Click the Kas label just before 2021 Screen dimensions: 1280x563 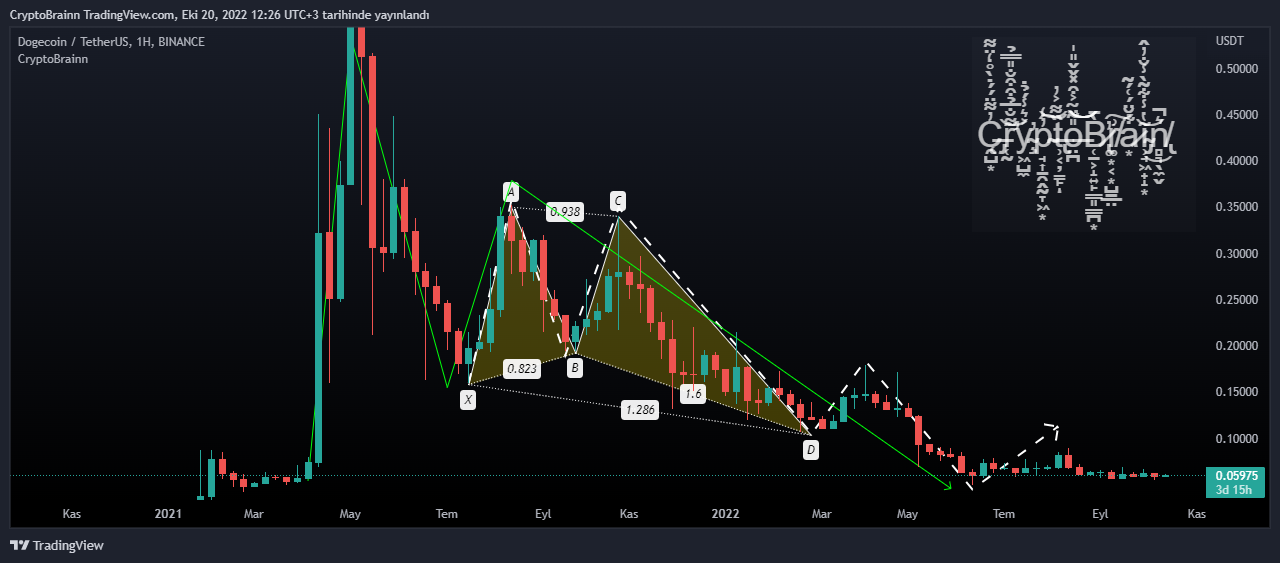pyautogui.click(x=72, y=514)
